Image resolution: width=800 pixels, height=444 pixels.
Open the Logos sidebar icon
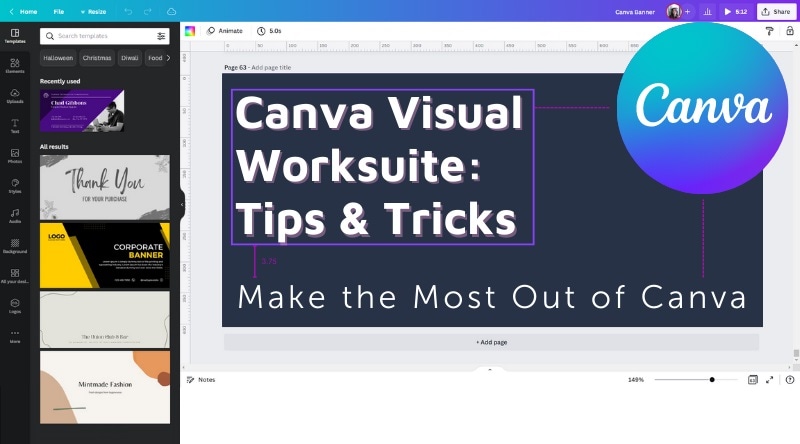[x=15, y=306]
